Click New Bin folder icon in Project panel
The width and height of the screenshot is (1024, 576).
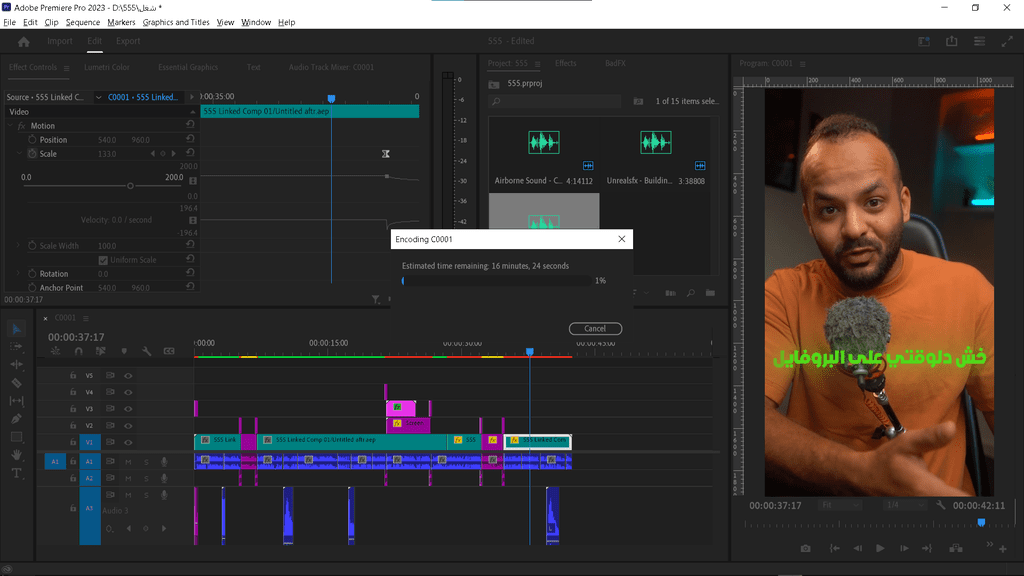[710, 293]
